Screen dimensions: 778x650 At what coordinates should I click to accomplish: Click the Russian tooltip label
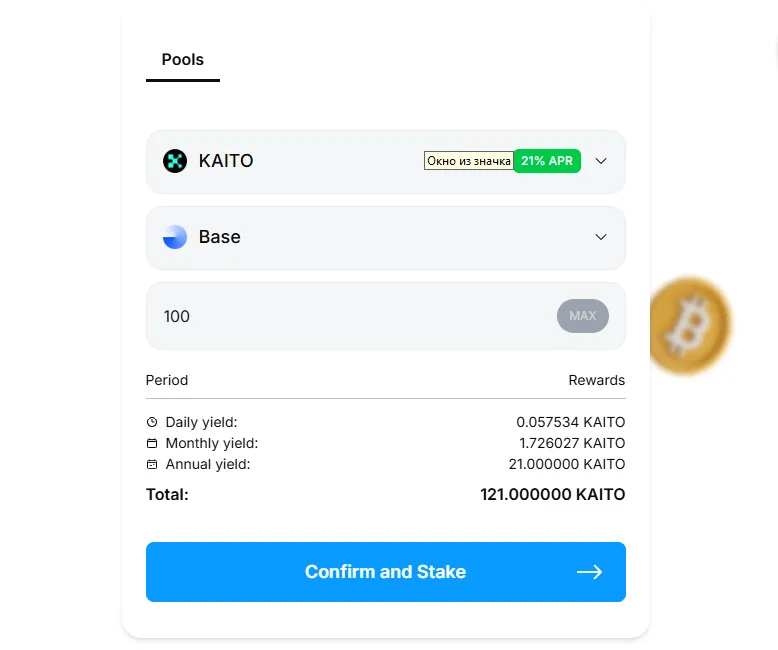coord(468,161)
